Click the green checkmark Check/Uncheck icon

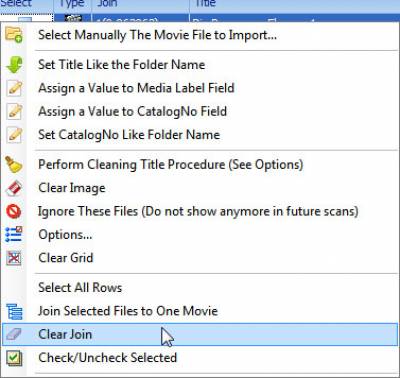coord(14,358)
